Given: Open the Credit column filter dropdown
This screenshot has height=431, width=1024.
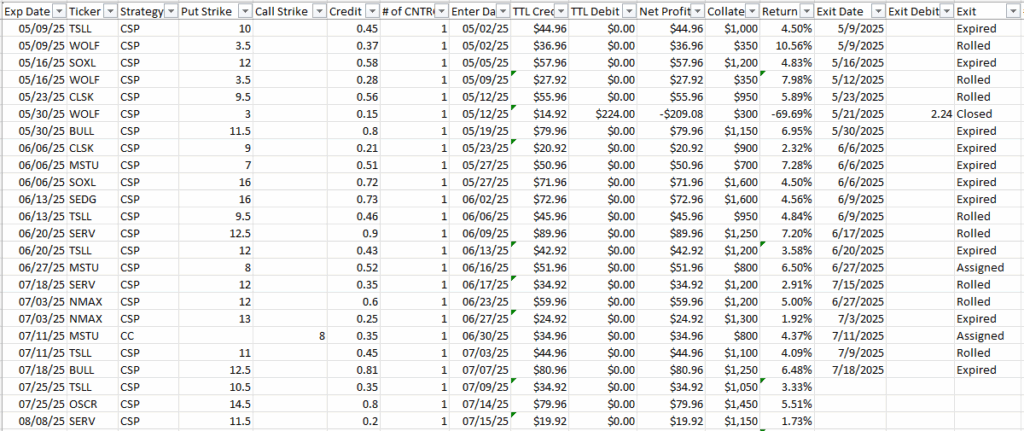Looking at the screenshot, I should coord(371,12).
